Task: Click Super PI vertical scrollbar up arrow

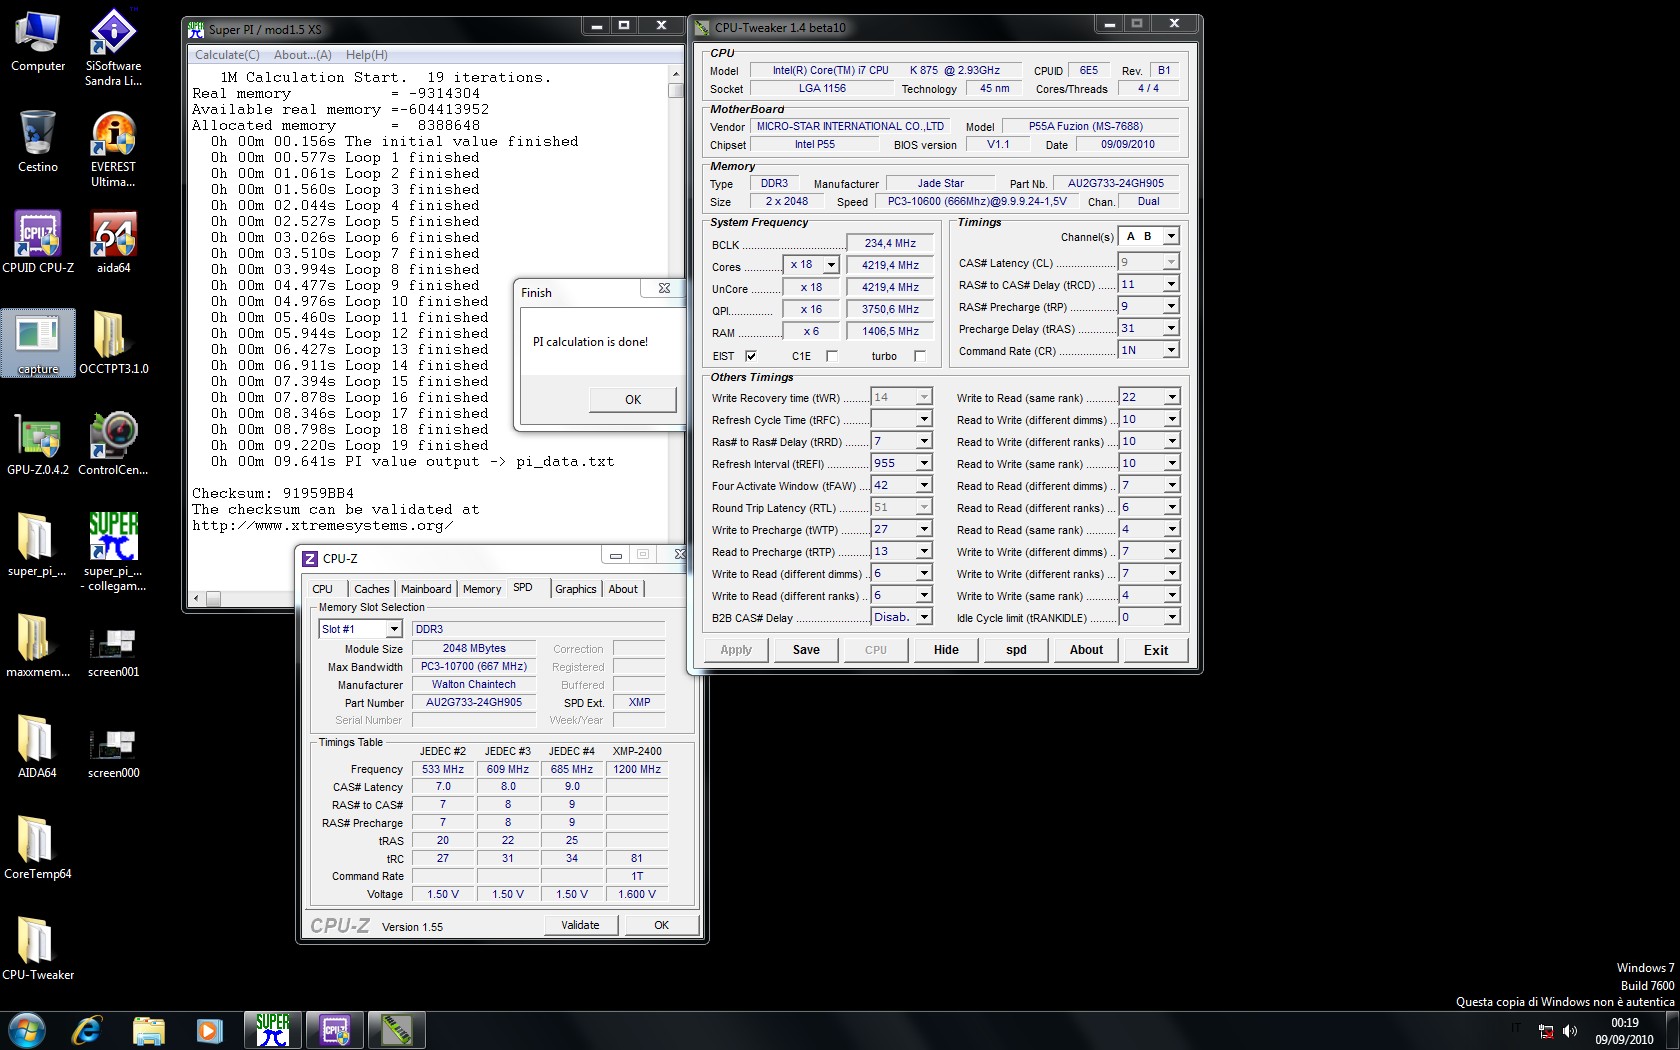Action: coord(677,74)
